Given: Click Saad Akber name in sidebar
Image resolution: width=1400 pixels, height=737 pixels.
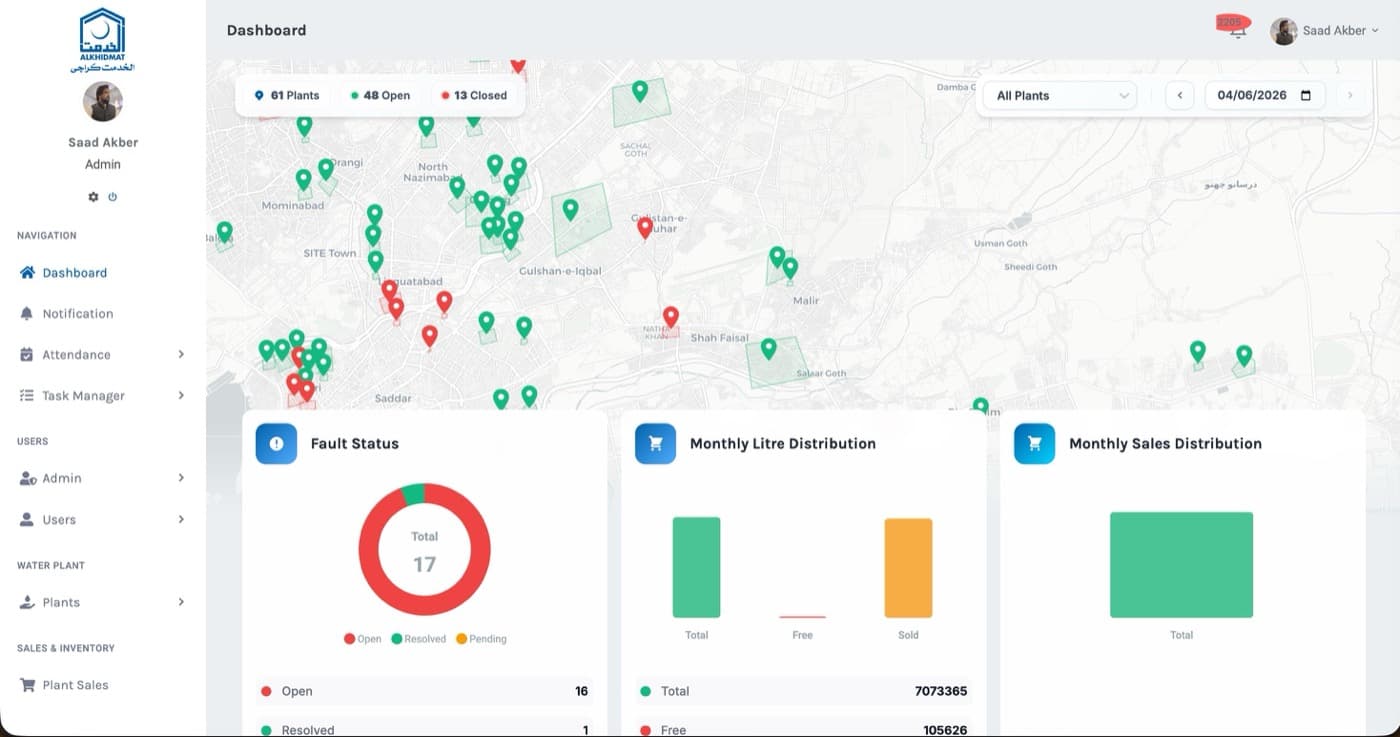Looking at the screenshot, I should (103, 142).
